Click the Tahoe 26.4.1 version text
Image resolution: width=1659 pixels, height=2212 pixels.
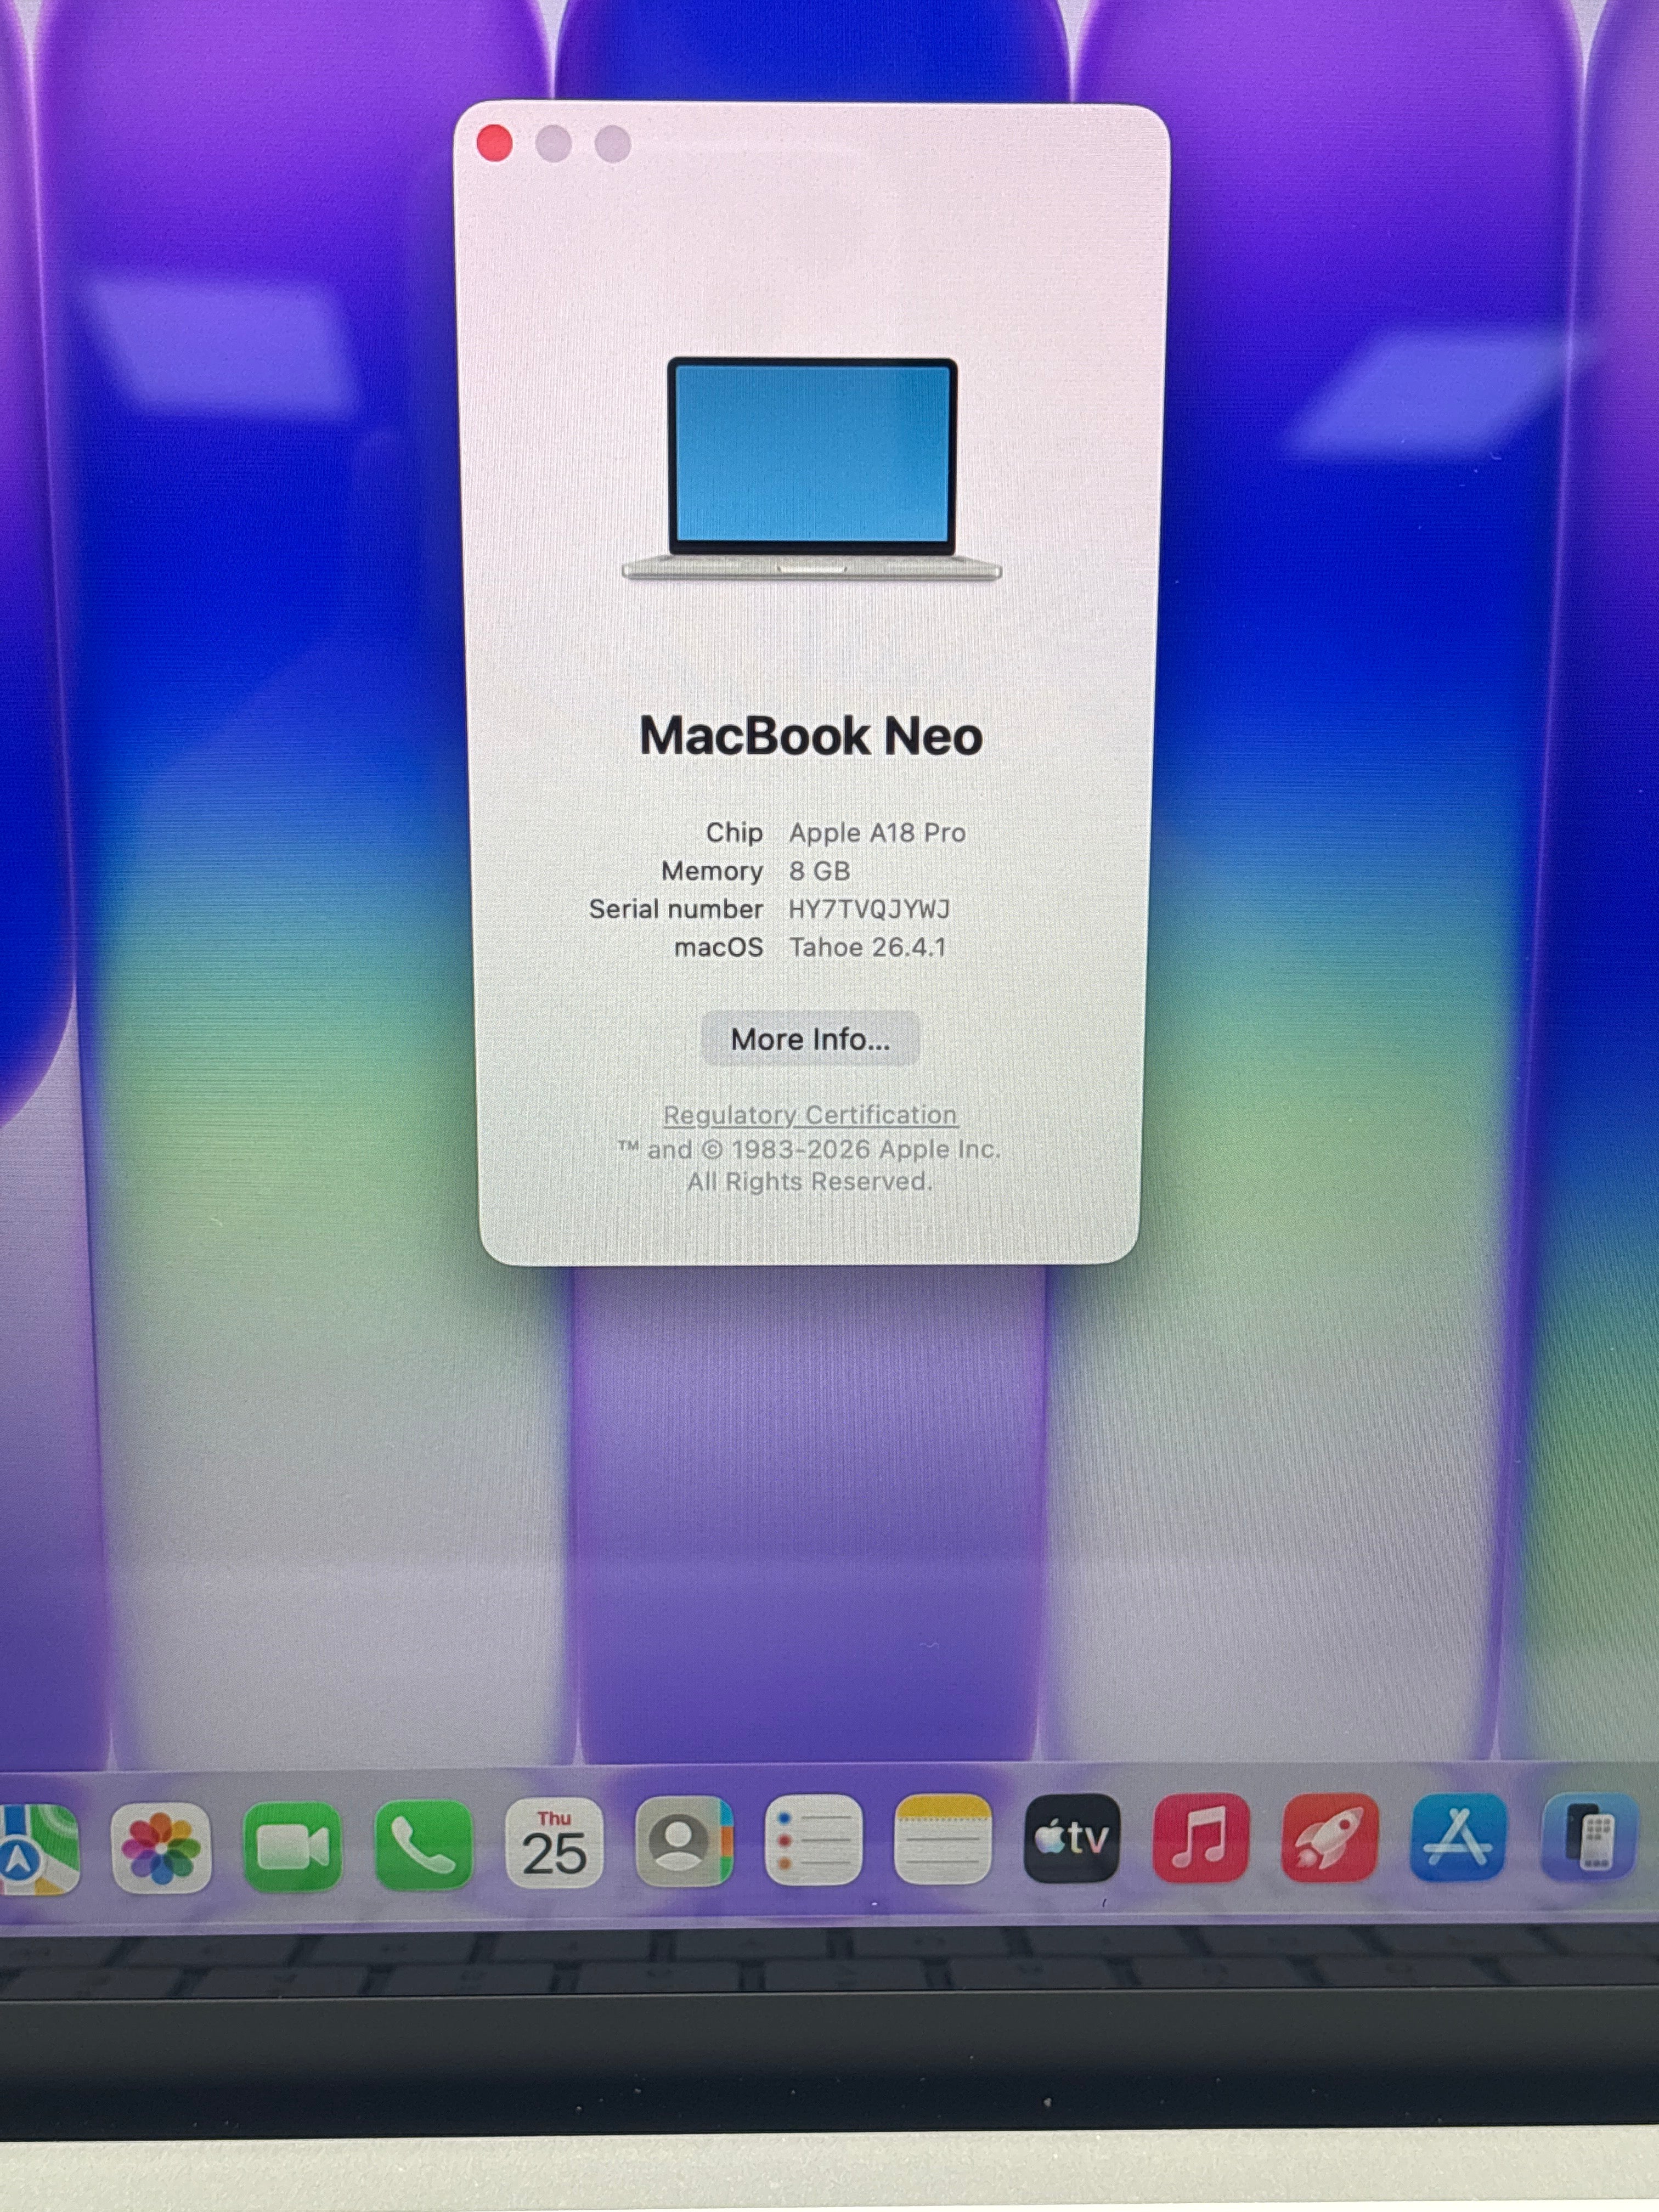point(867,947)
